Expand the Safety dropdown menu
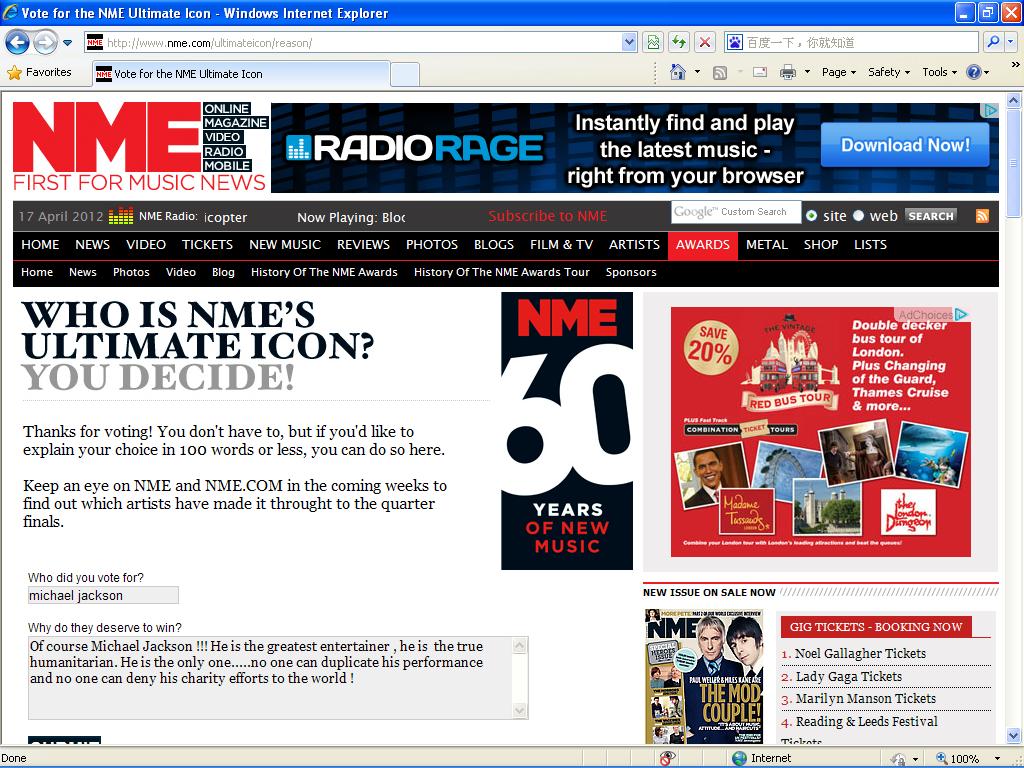 (x=888, y=72)
